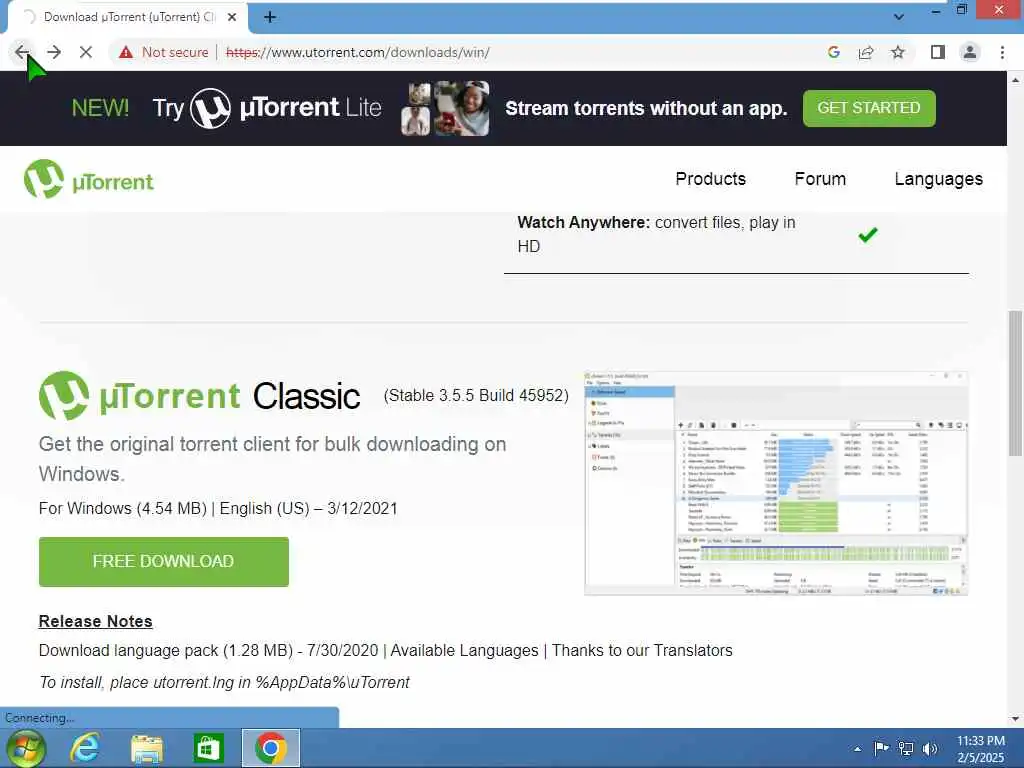Viewport: 1024px width, 768px height.
Task: Click the µTorrent Classic logo
Action: click(x=199, y=396)
